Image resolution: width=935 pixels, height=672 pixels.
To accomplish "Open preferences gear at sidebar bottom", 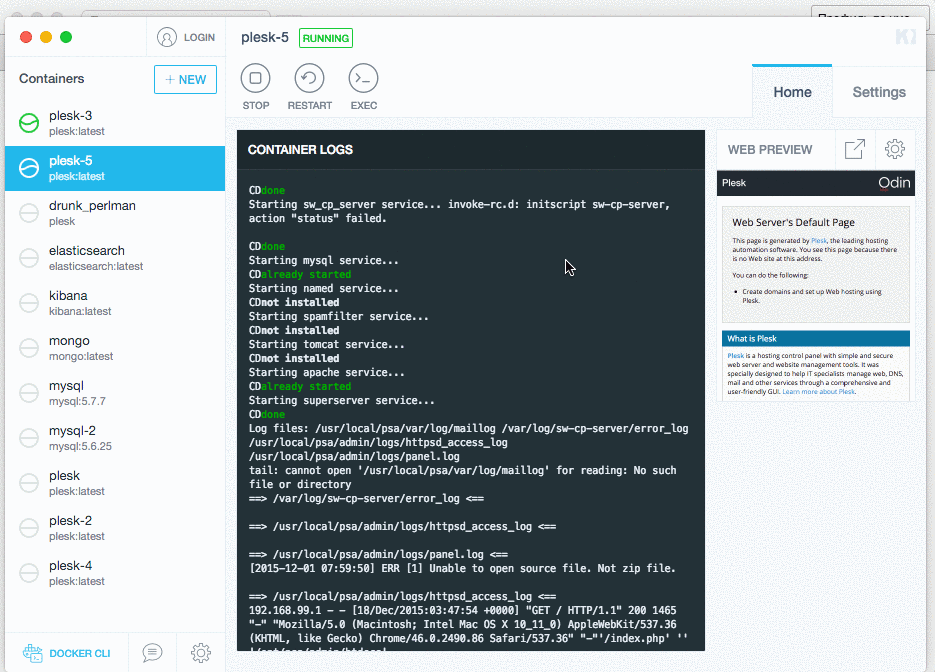I will [x=200, y=652].
